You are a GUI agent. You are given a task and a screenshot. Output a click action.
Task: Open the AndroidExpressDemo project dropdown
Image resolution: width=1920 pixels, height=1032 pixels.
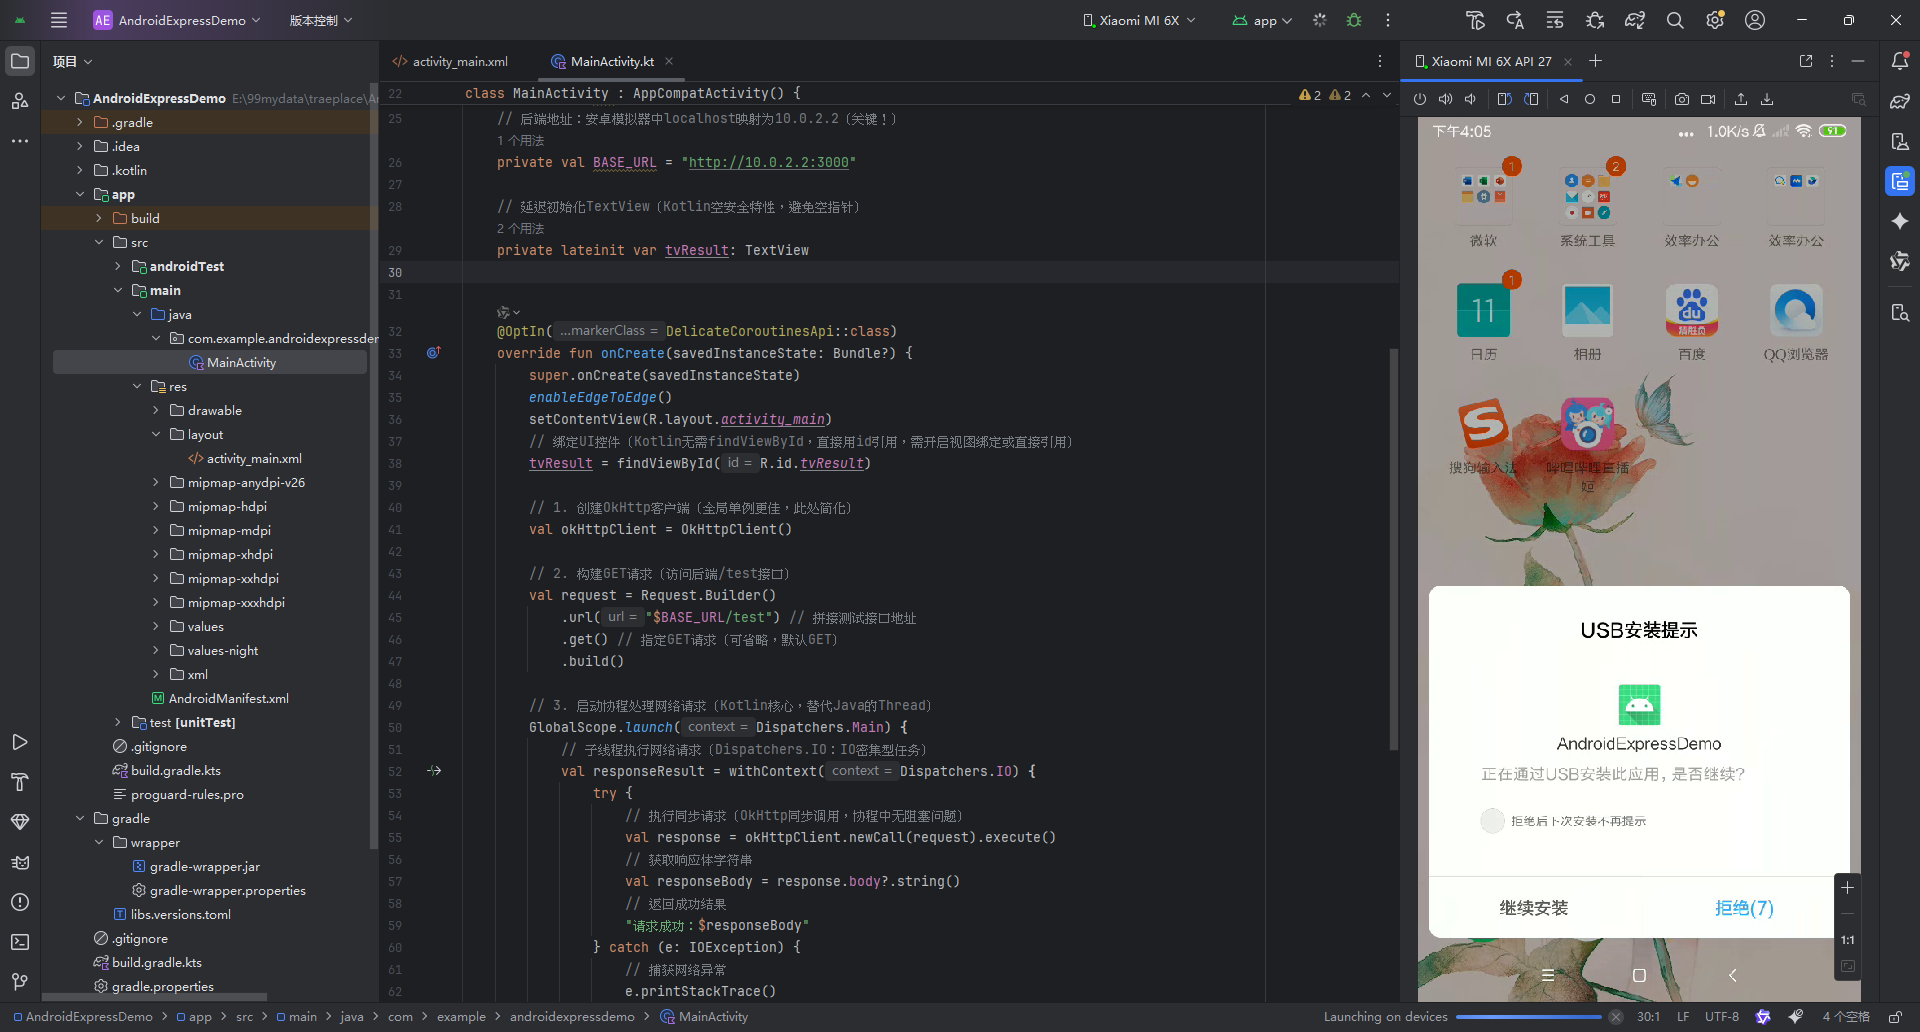click(177, 20)
